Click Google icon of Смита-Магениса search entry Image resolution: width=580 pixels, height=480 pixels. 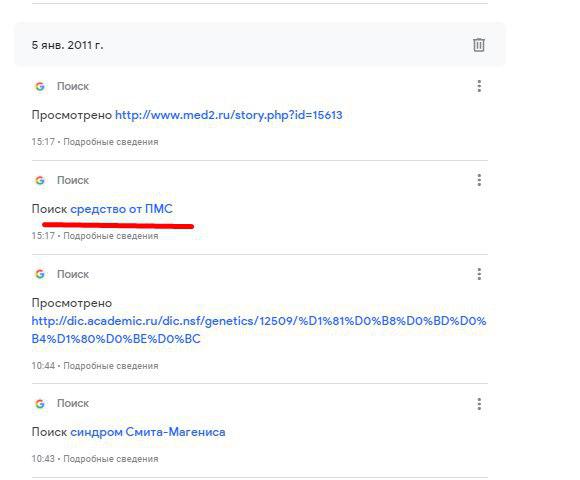pos(40,403)
